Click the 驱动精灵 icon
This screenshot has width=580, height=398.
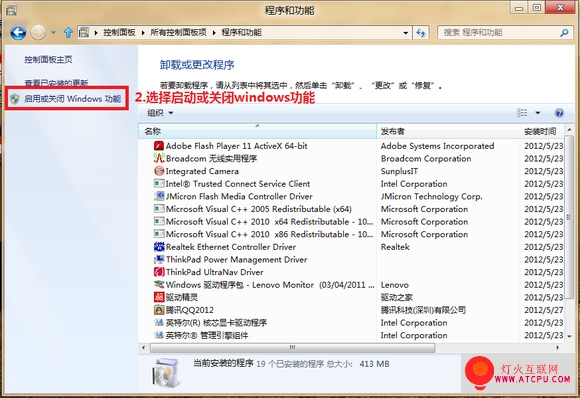point(159,297)
